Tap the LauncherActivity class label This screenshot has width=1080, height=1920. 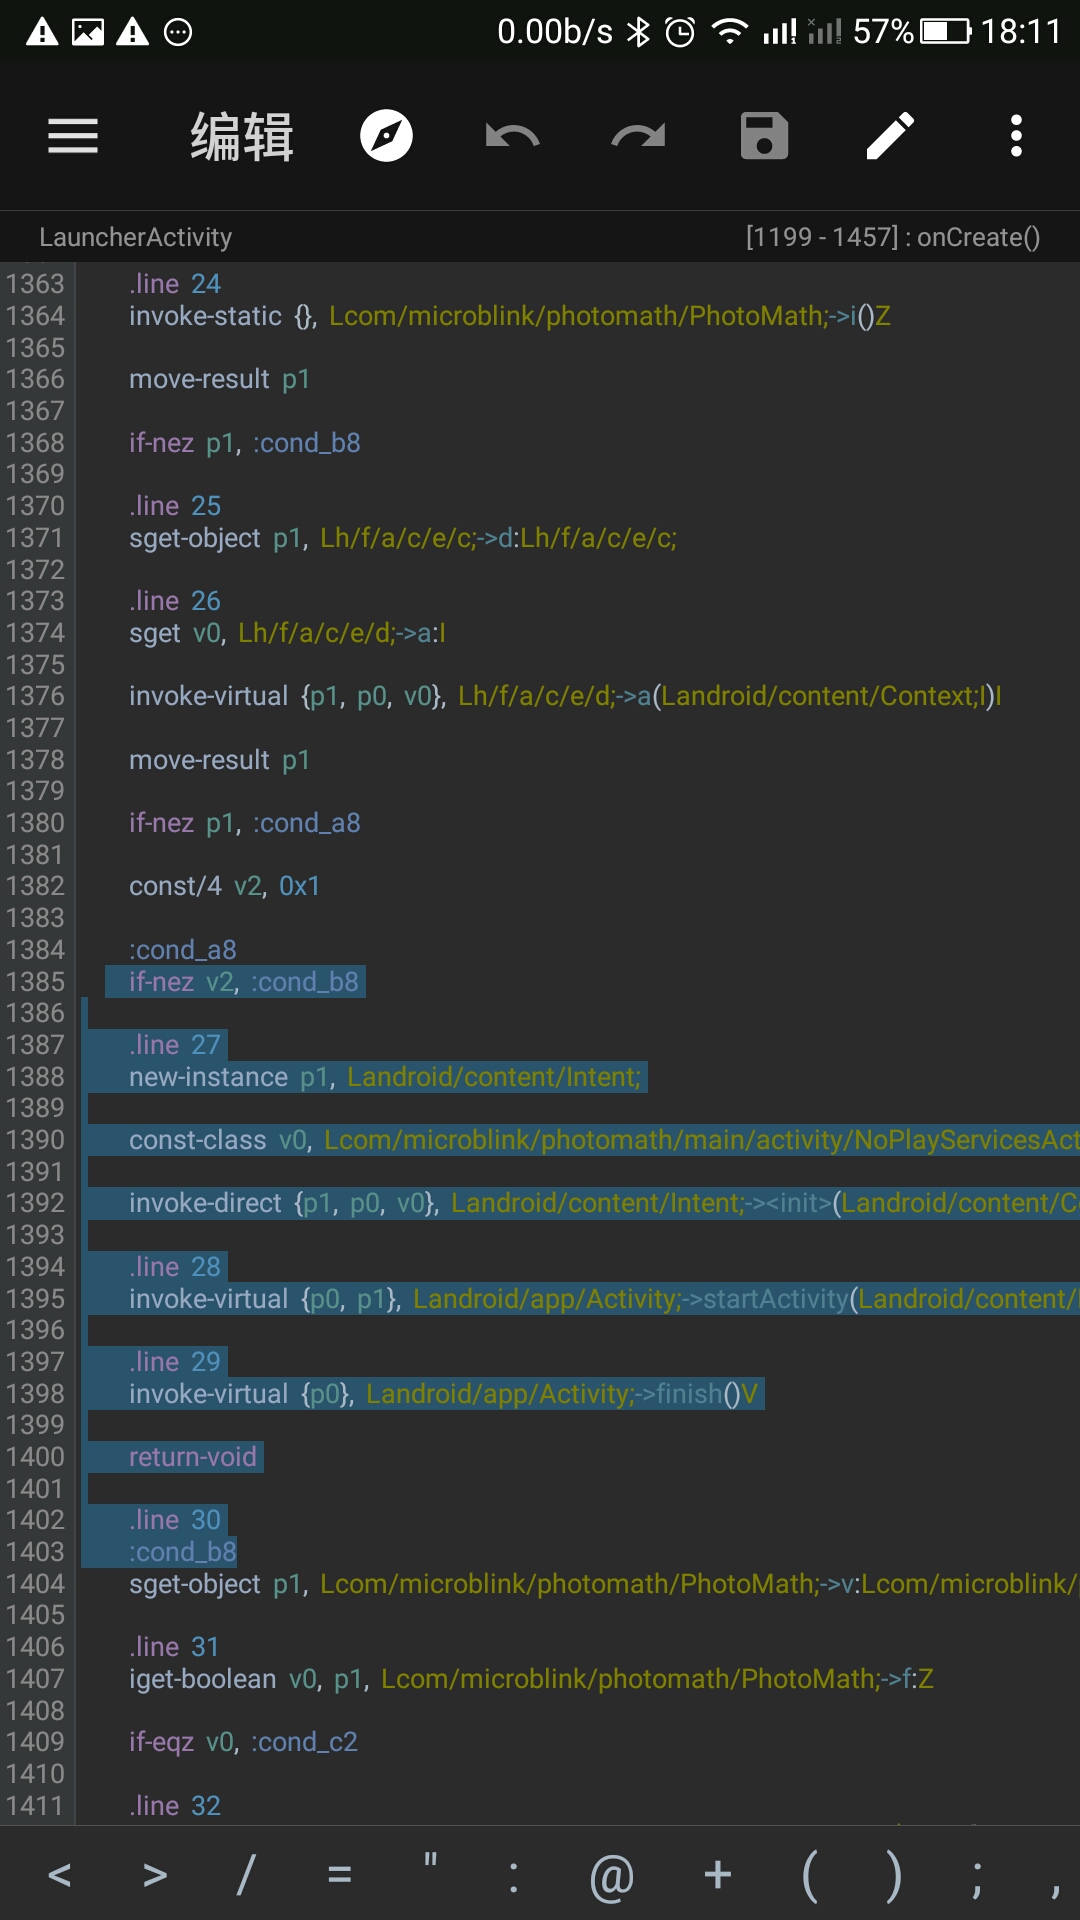(x=136, y=237)
